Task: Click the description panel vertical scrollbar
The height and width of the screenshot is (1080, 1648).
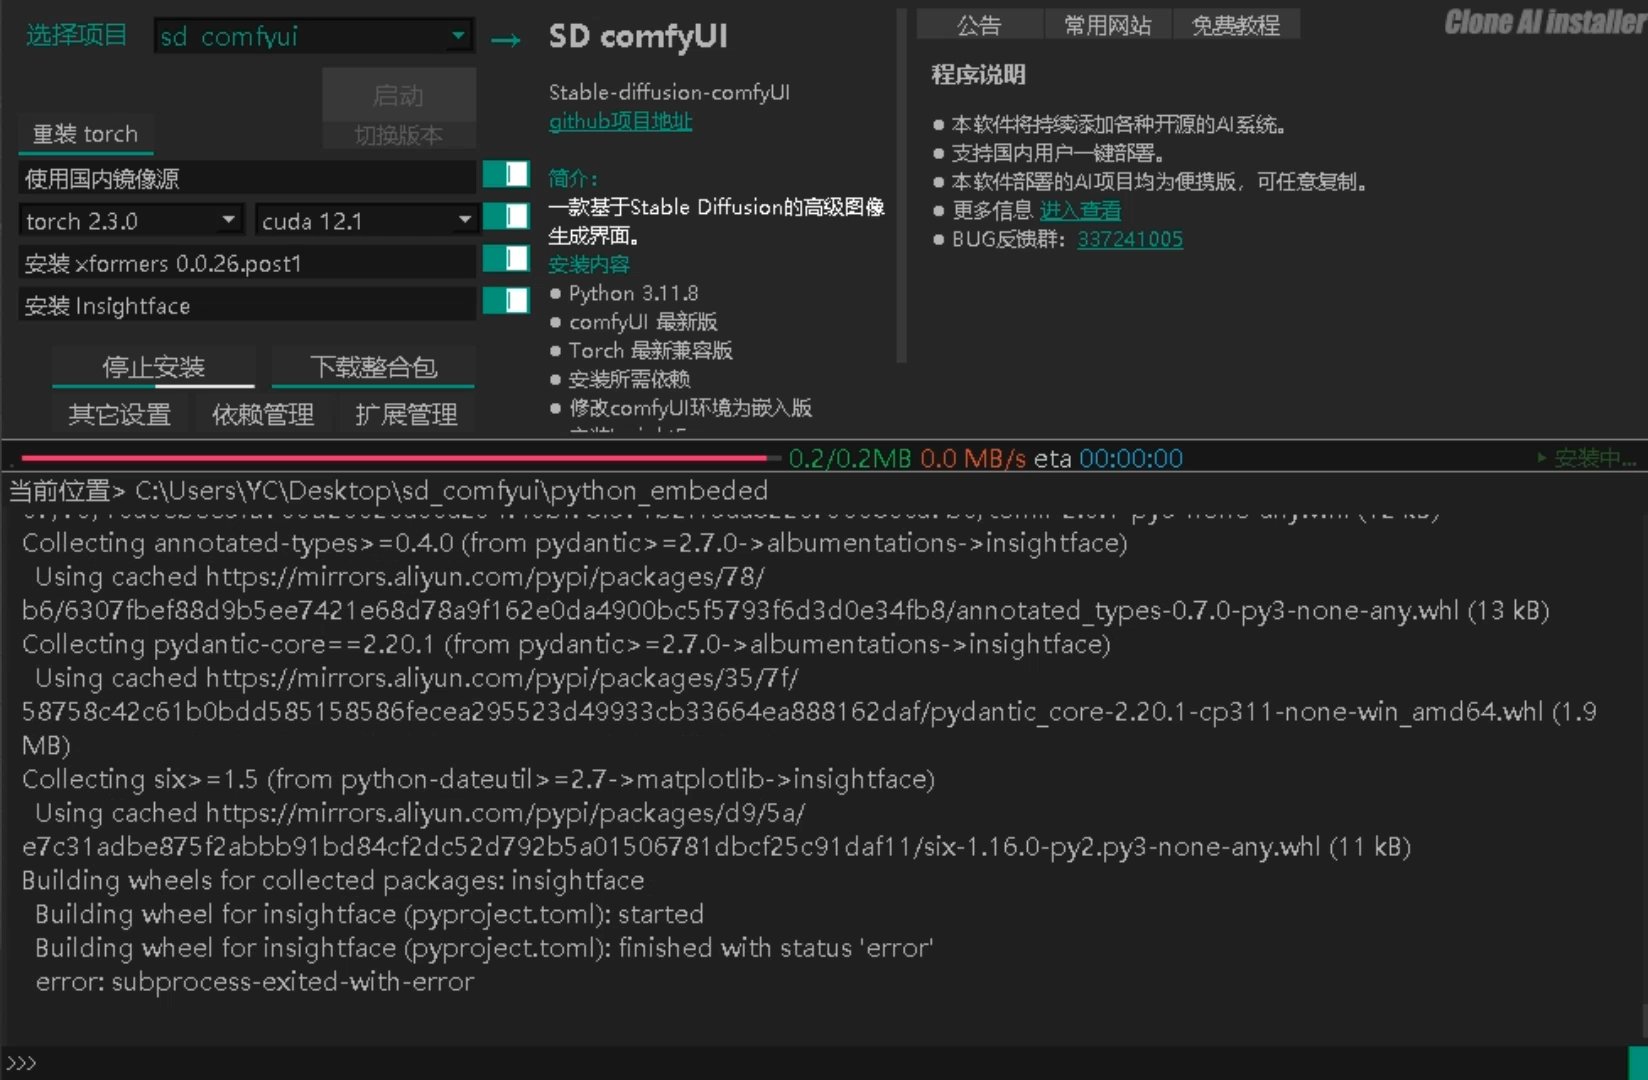Action: click(x=900, y=186)
